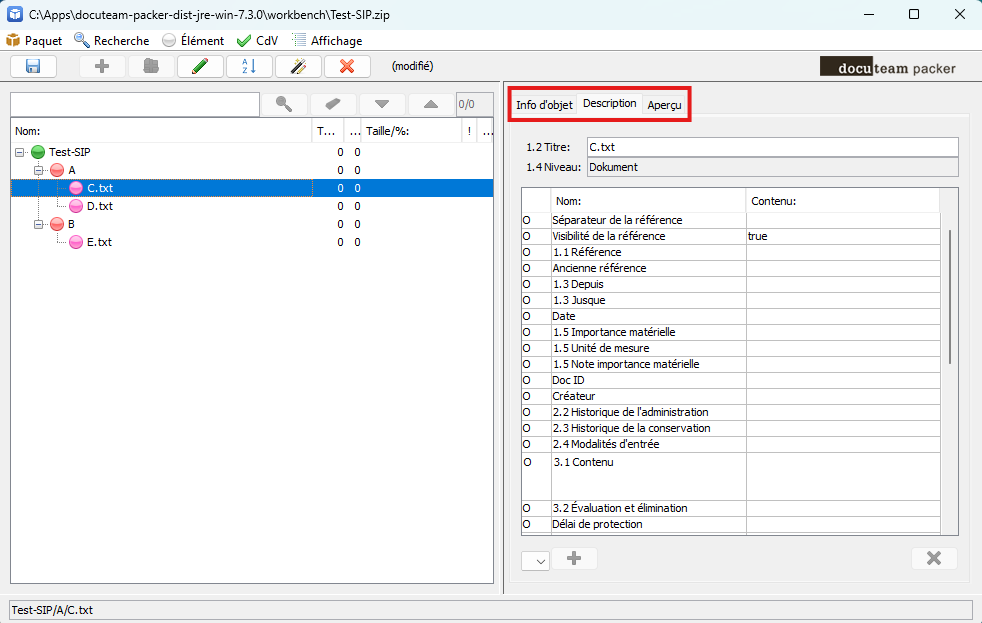
Task: Open the dropdown below the metadata table
Action: [535, 560]
